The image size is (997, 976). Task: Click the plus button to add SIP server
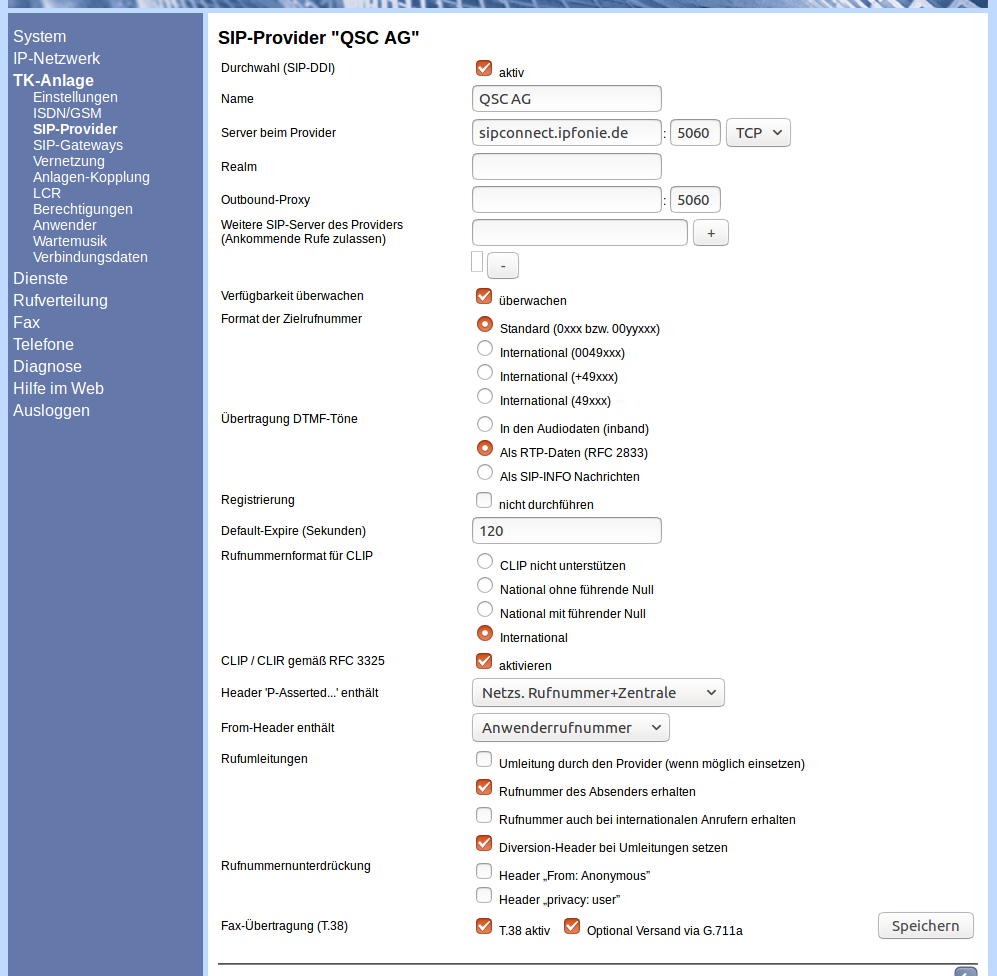710,233
